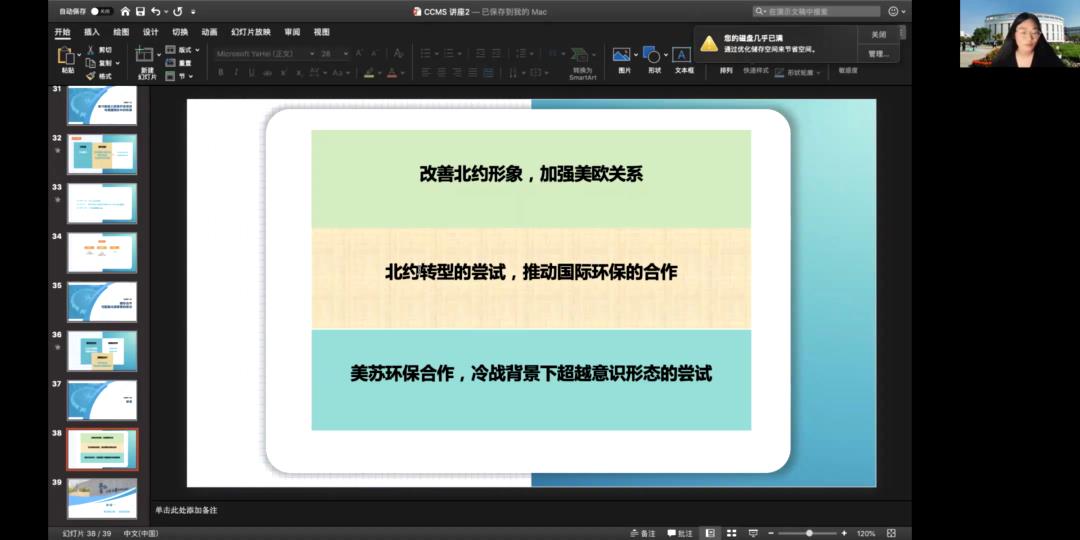Viewport: 1080px width, 540px height.
Task: Click the Home icon in the quick access toolbar
Action: [x=125, y=11]
